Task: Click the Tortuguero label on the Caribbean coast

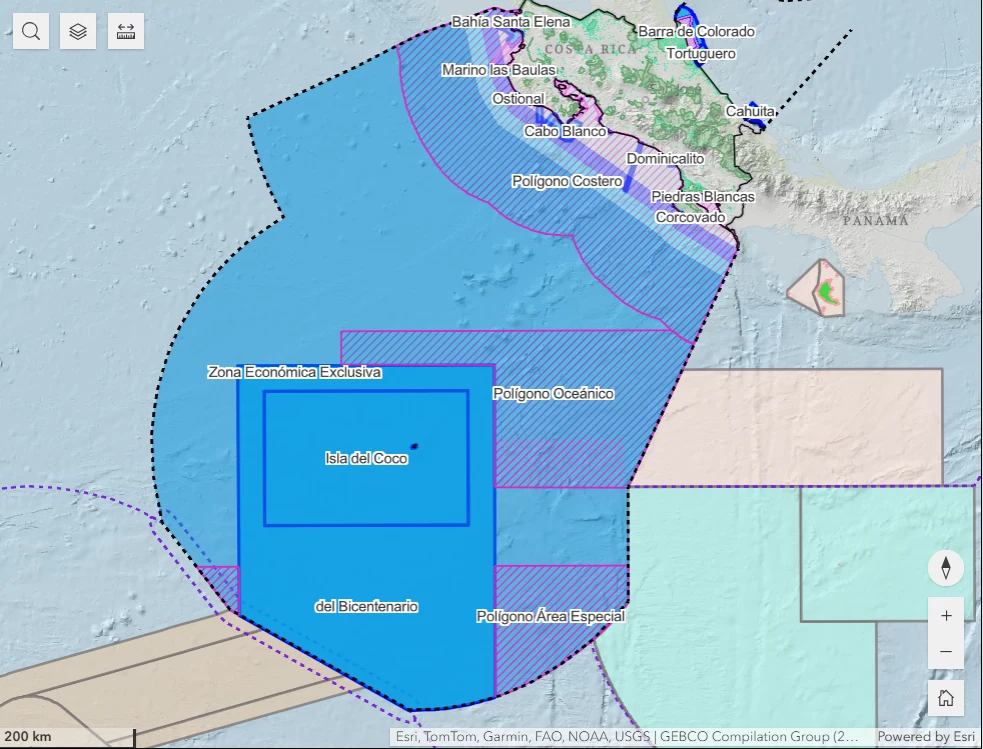Action: pos(700,54)
